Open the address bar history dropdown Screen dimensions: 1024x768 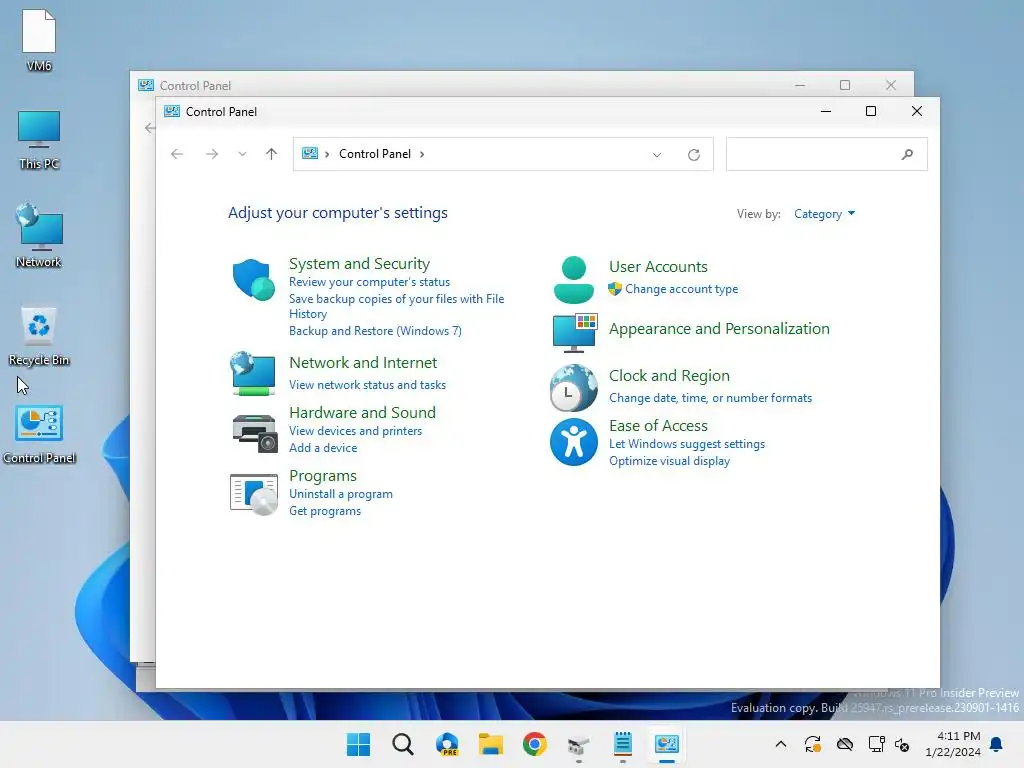pos(657,155)
